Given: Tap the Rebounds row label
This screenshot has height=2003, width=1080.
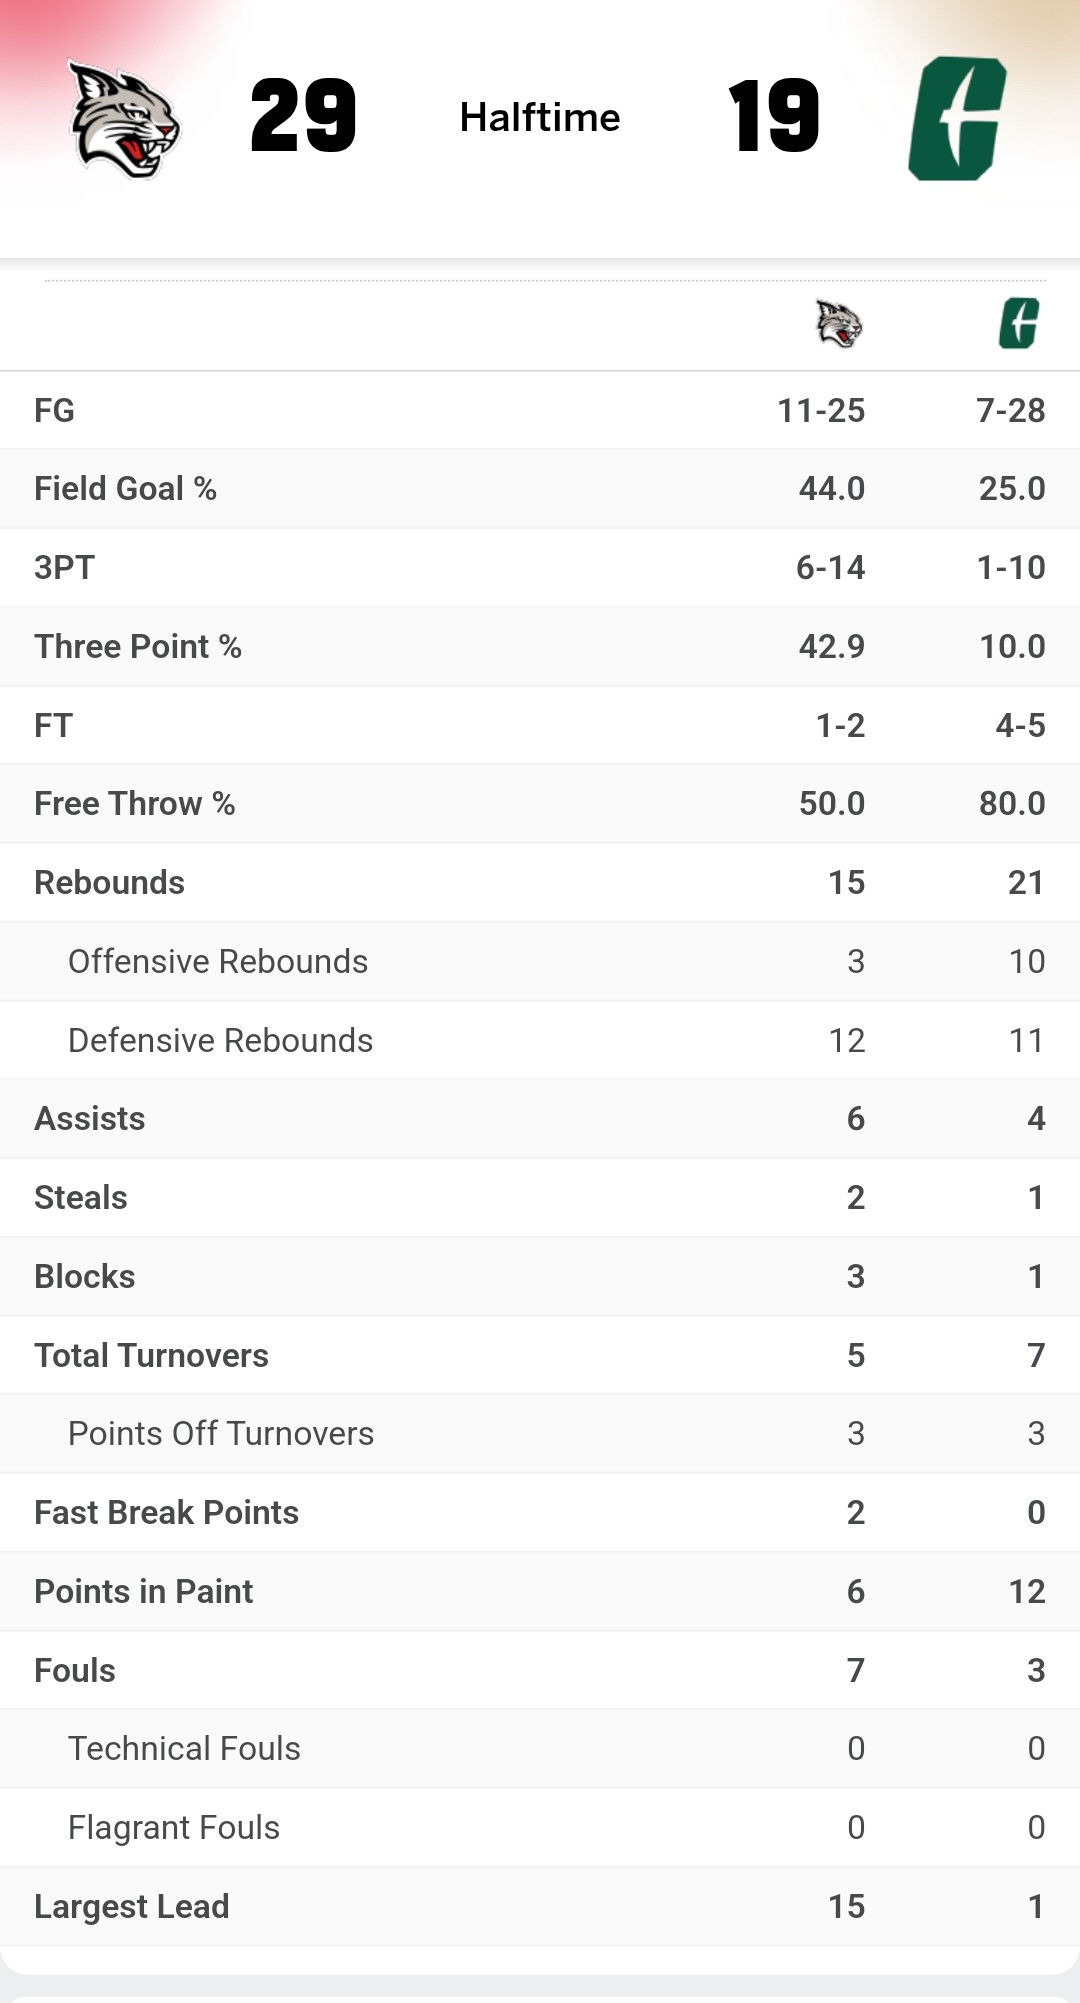Looking at the screenshot, I should 110,883.
